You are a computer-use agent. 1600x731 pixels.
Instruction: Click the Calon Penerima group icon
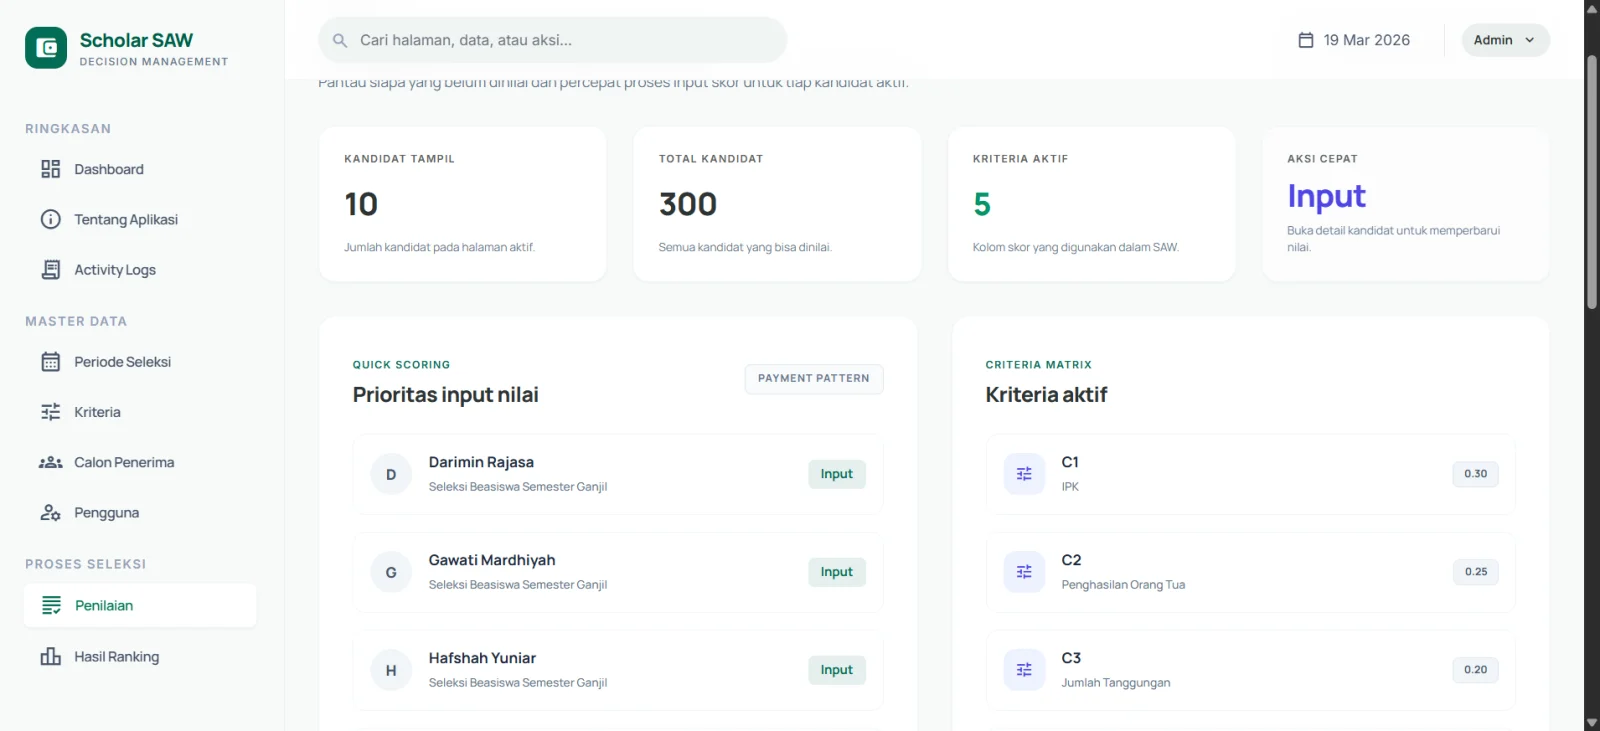(50, 462)
